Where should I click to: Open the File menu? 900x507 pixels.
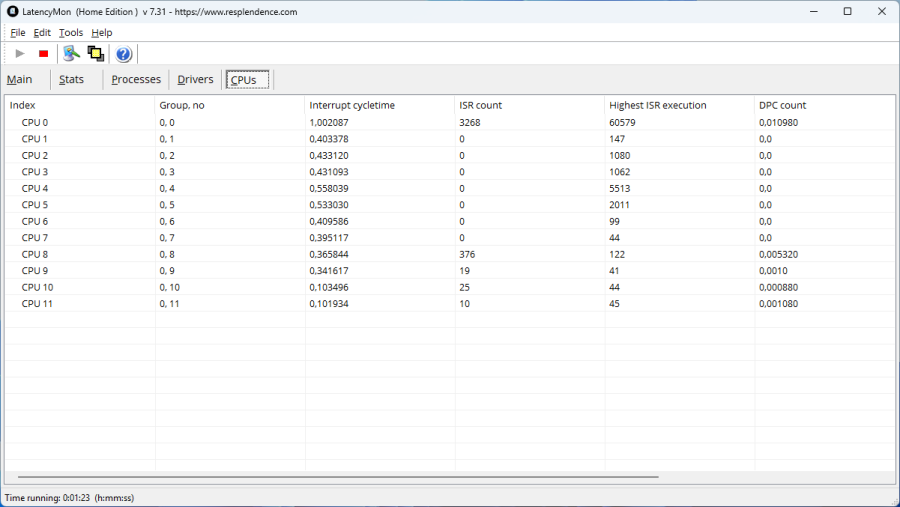pyautogui.click(x=18, y=33)
